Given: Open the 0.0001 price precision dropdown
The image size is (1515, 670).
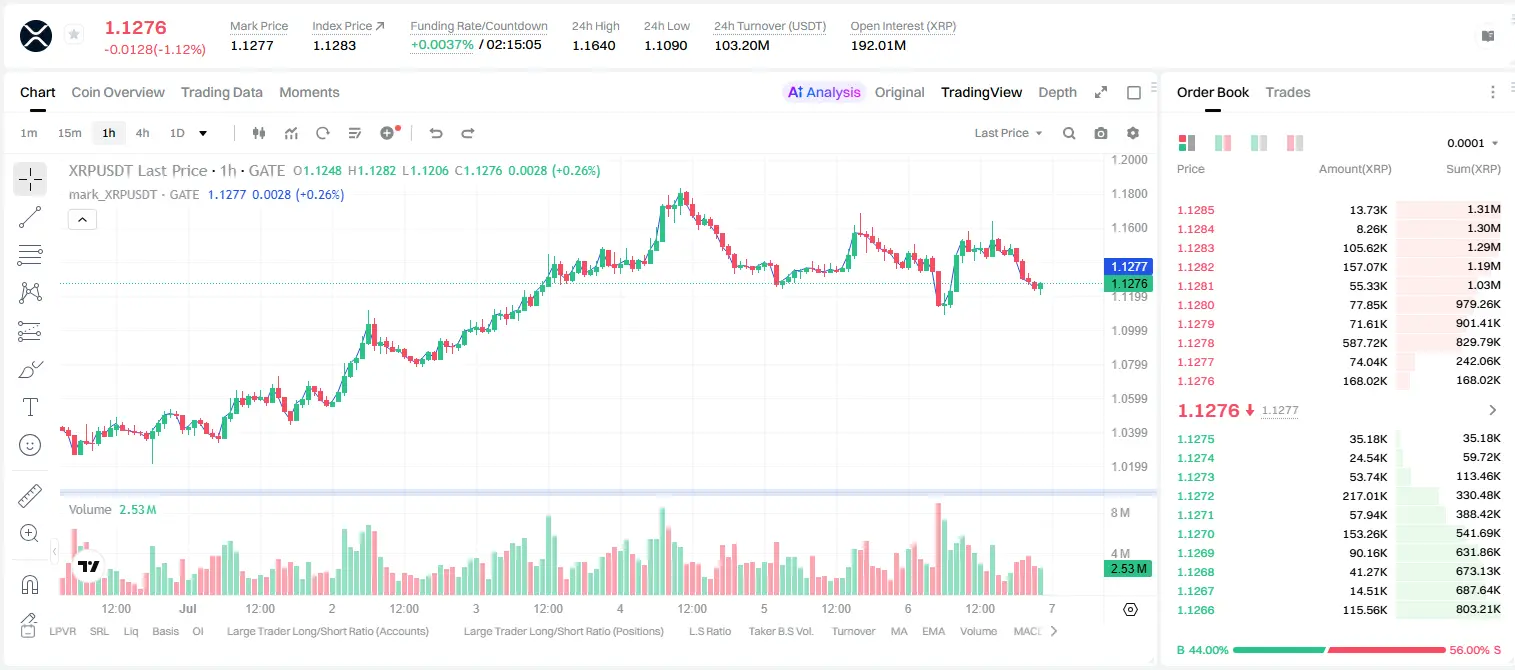Looking at the screenshot, I should pos(1473,143).
